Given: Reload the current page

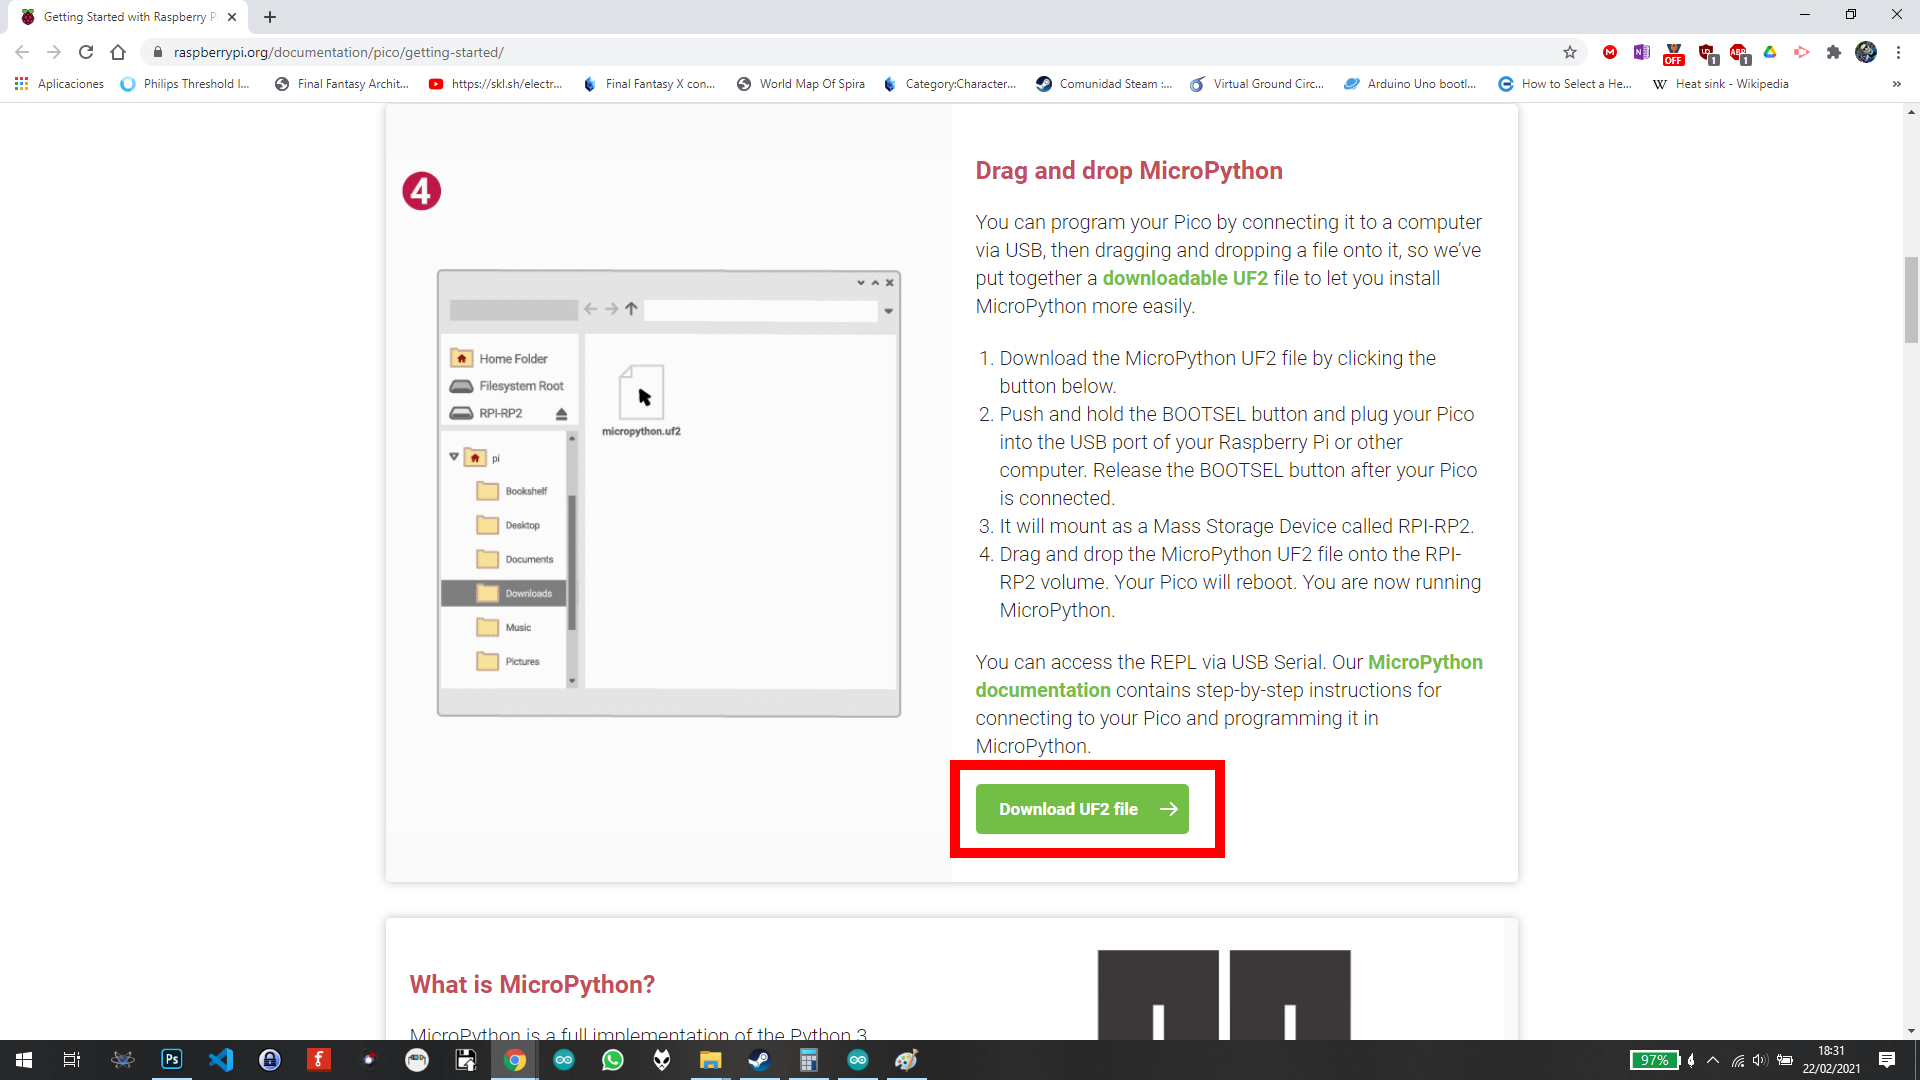Looking at the screenshot, I should click(86, 52).
